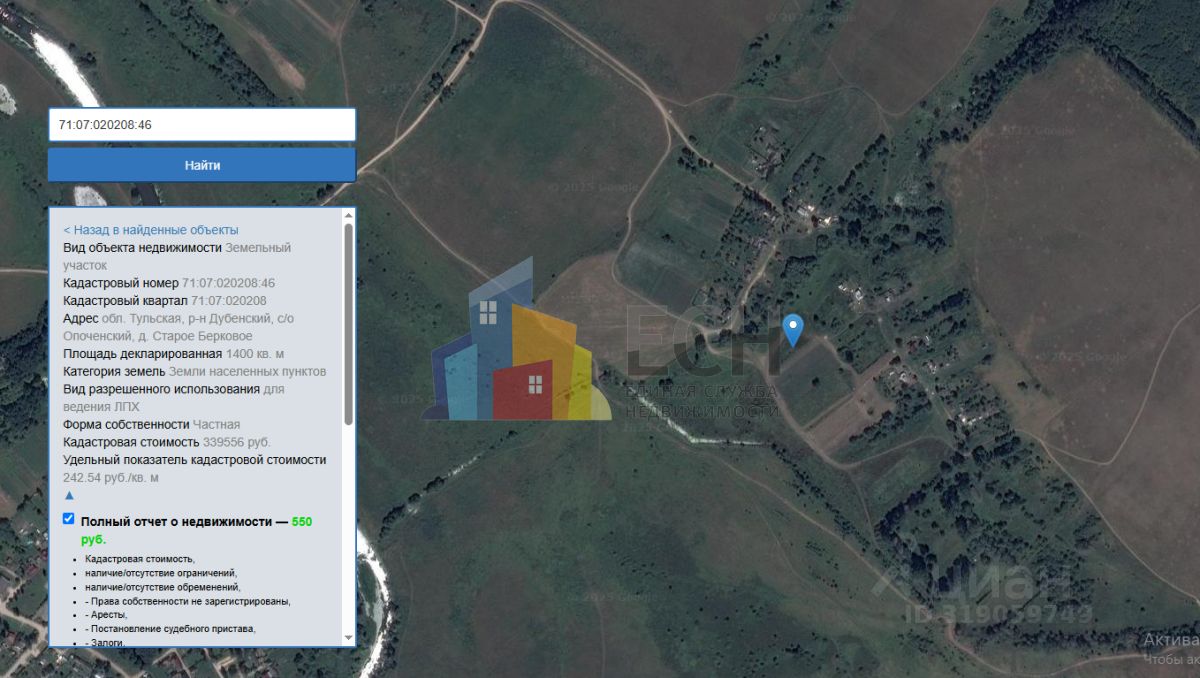
Task: Select the Кадастровый квартал 71:07:020208 line
Action: pos(165,300)
